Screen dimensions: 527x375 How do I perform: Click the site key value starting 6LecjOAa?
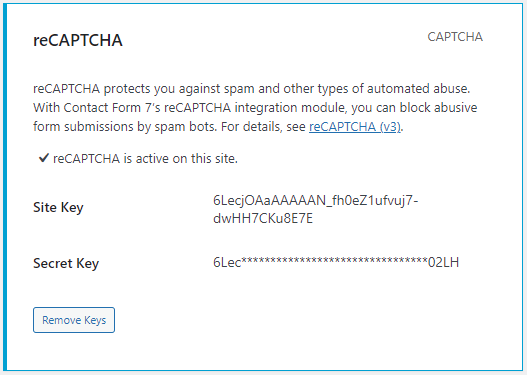click(x=316, y=209)
